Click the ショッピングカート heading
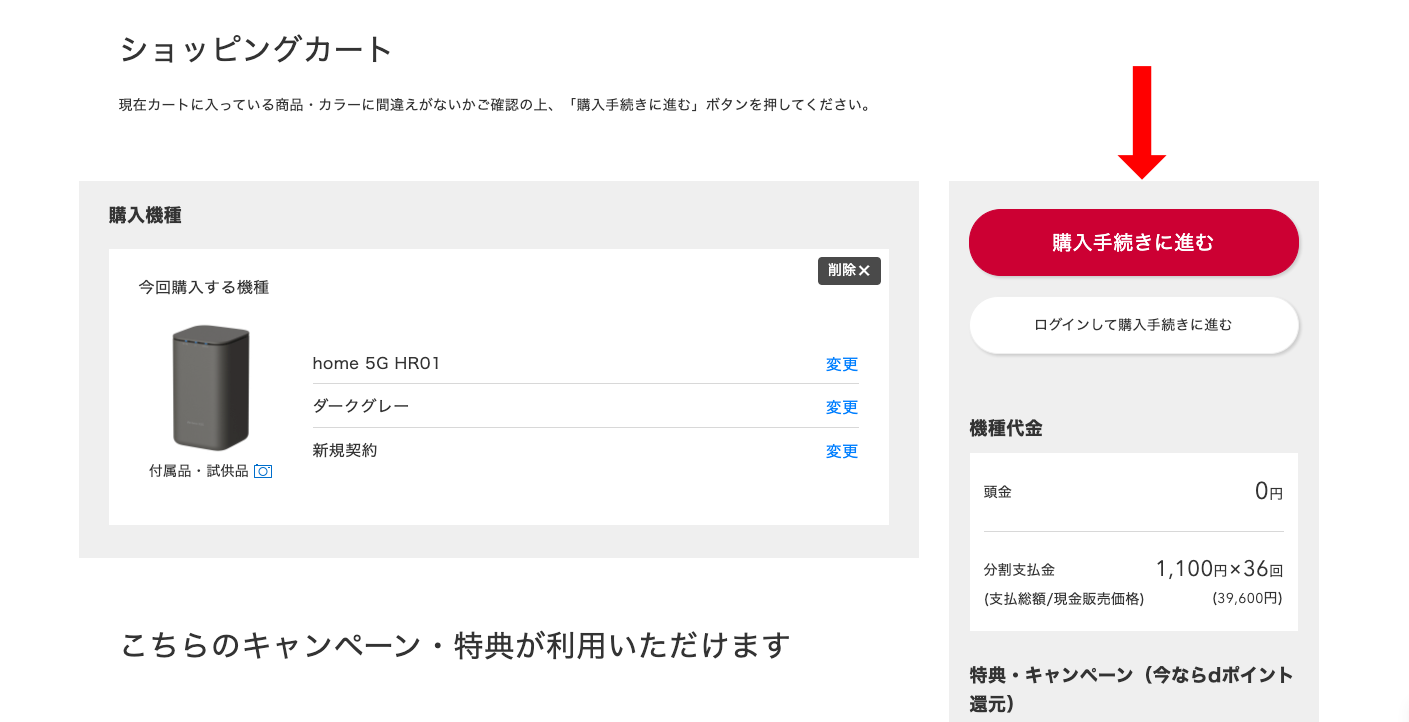The image size is (1409, 722). pos(256,49)
